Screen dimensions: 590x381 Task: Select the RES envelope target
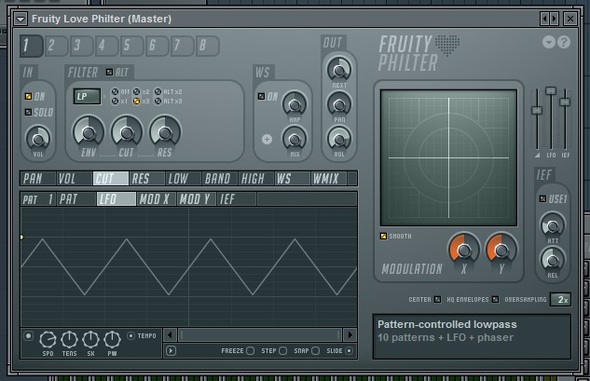pyautogui.click(x=147, y=178)
